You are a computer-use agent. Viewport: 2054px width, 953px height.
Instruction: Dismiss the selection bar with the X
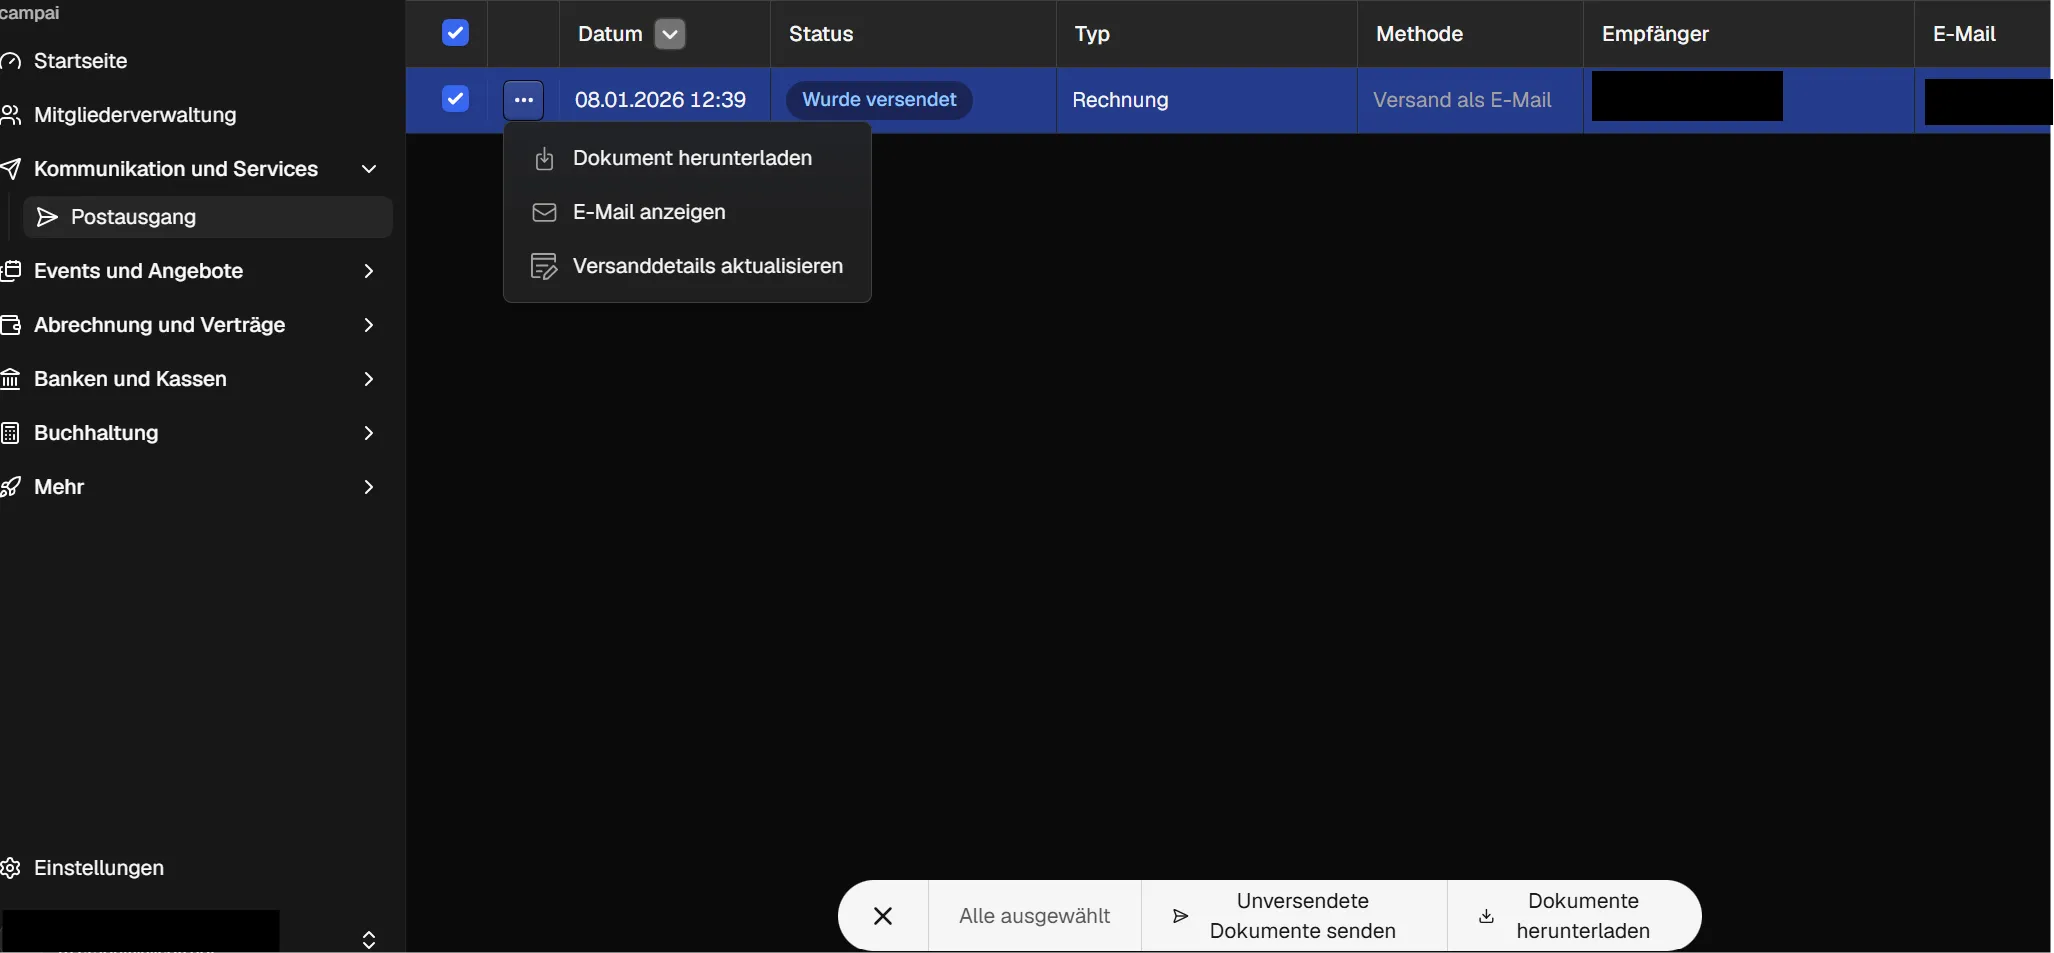(883, 916)
